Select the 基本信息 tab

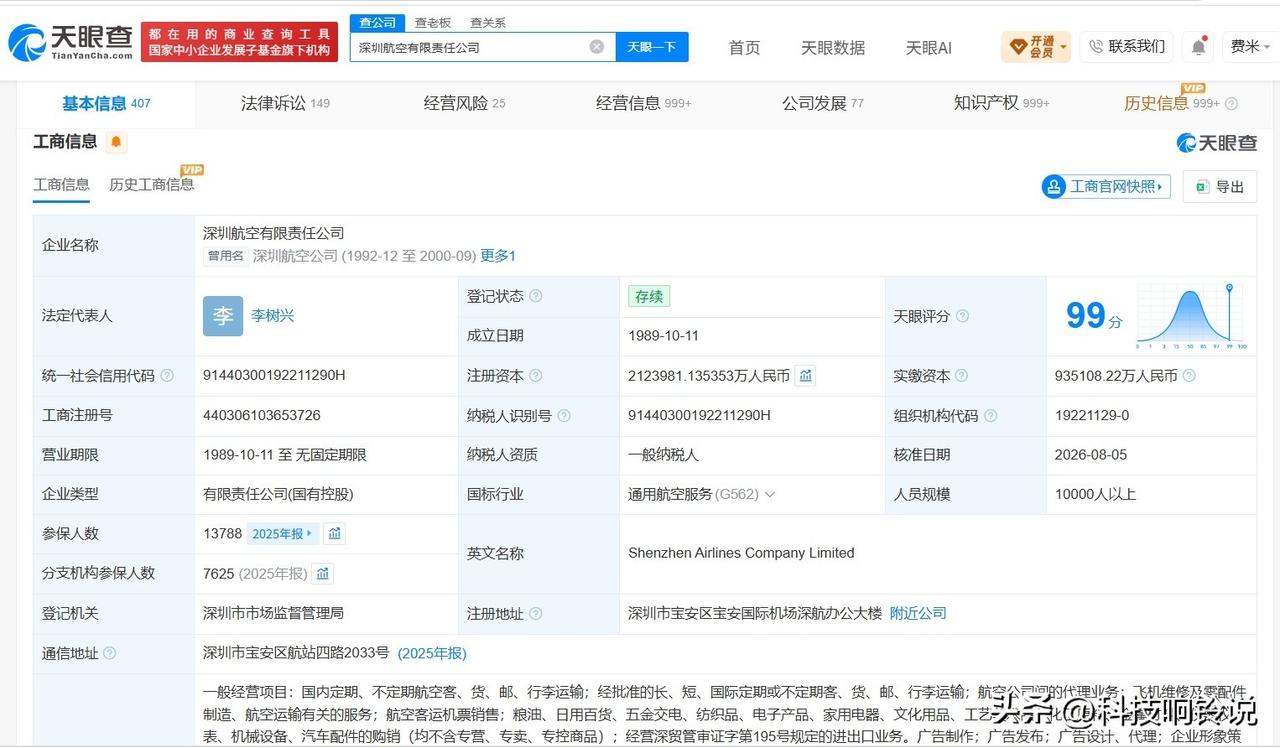[106, 103]
